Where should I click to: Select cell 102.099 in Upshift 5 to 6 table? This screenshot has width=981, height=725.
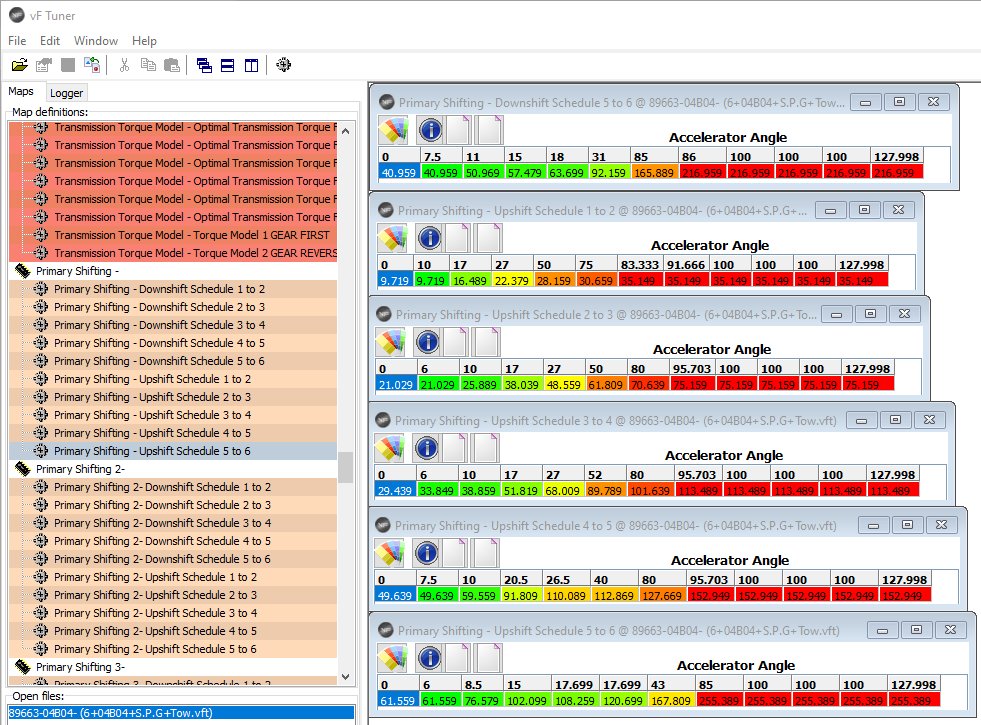pos(527,701)
